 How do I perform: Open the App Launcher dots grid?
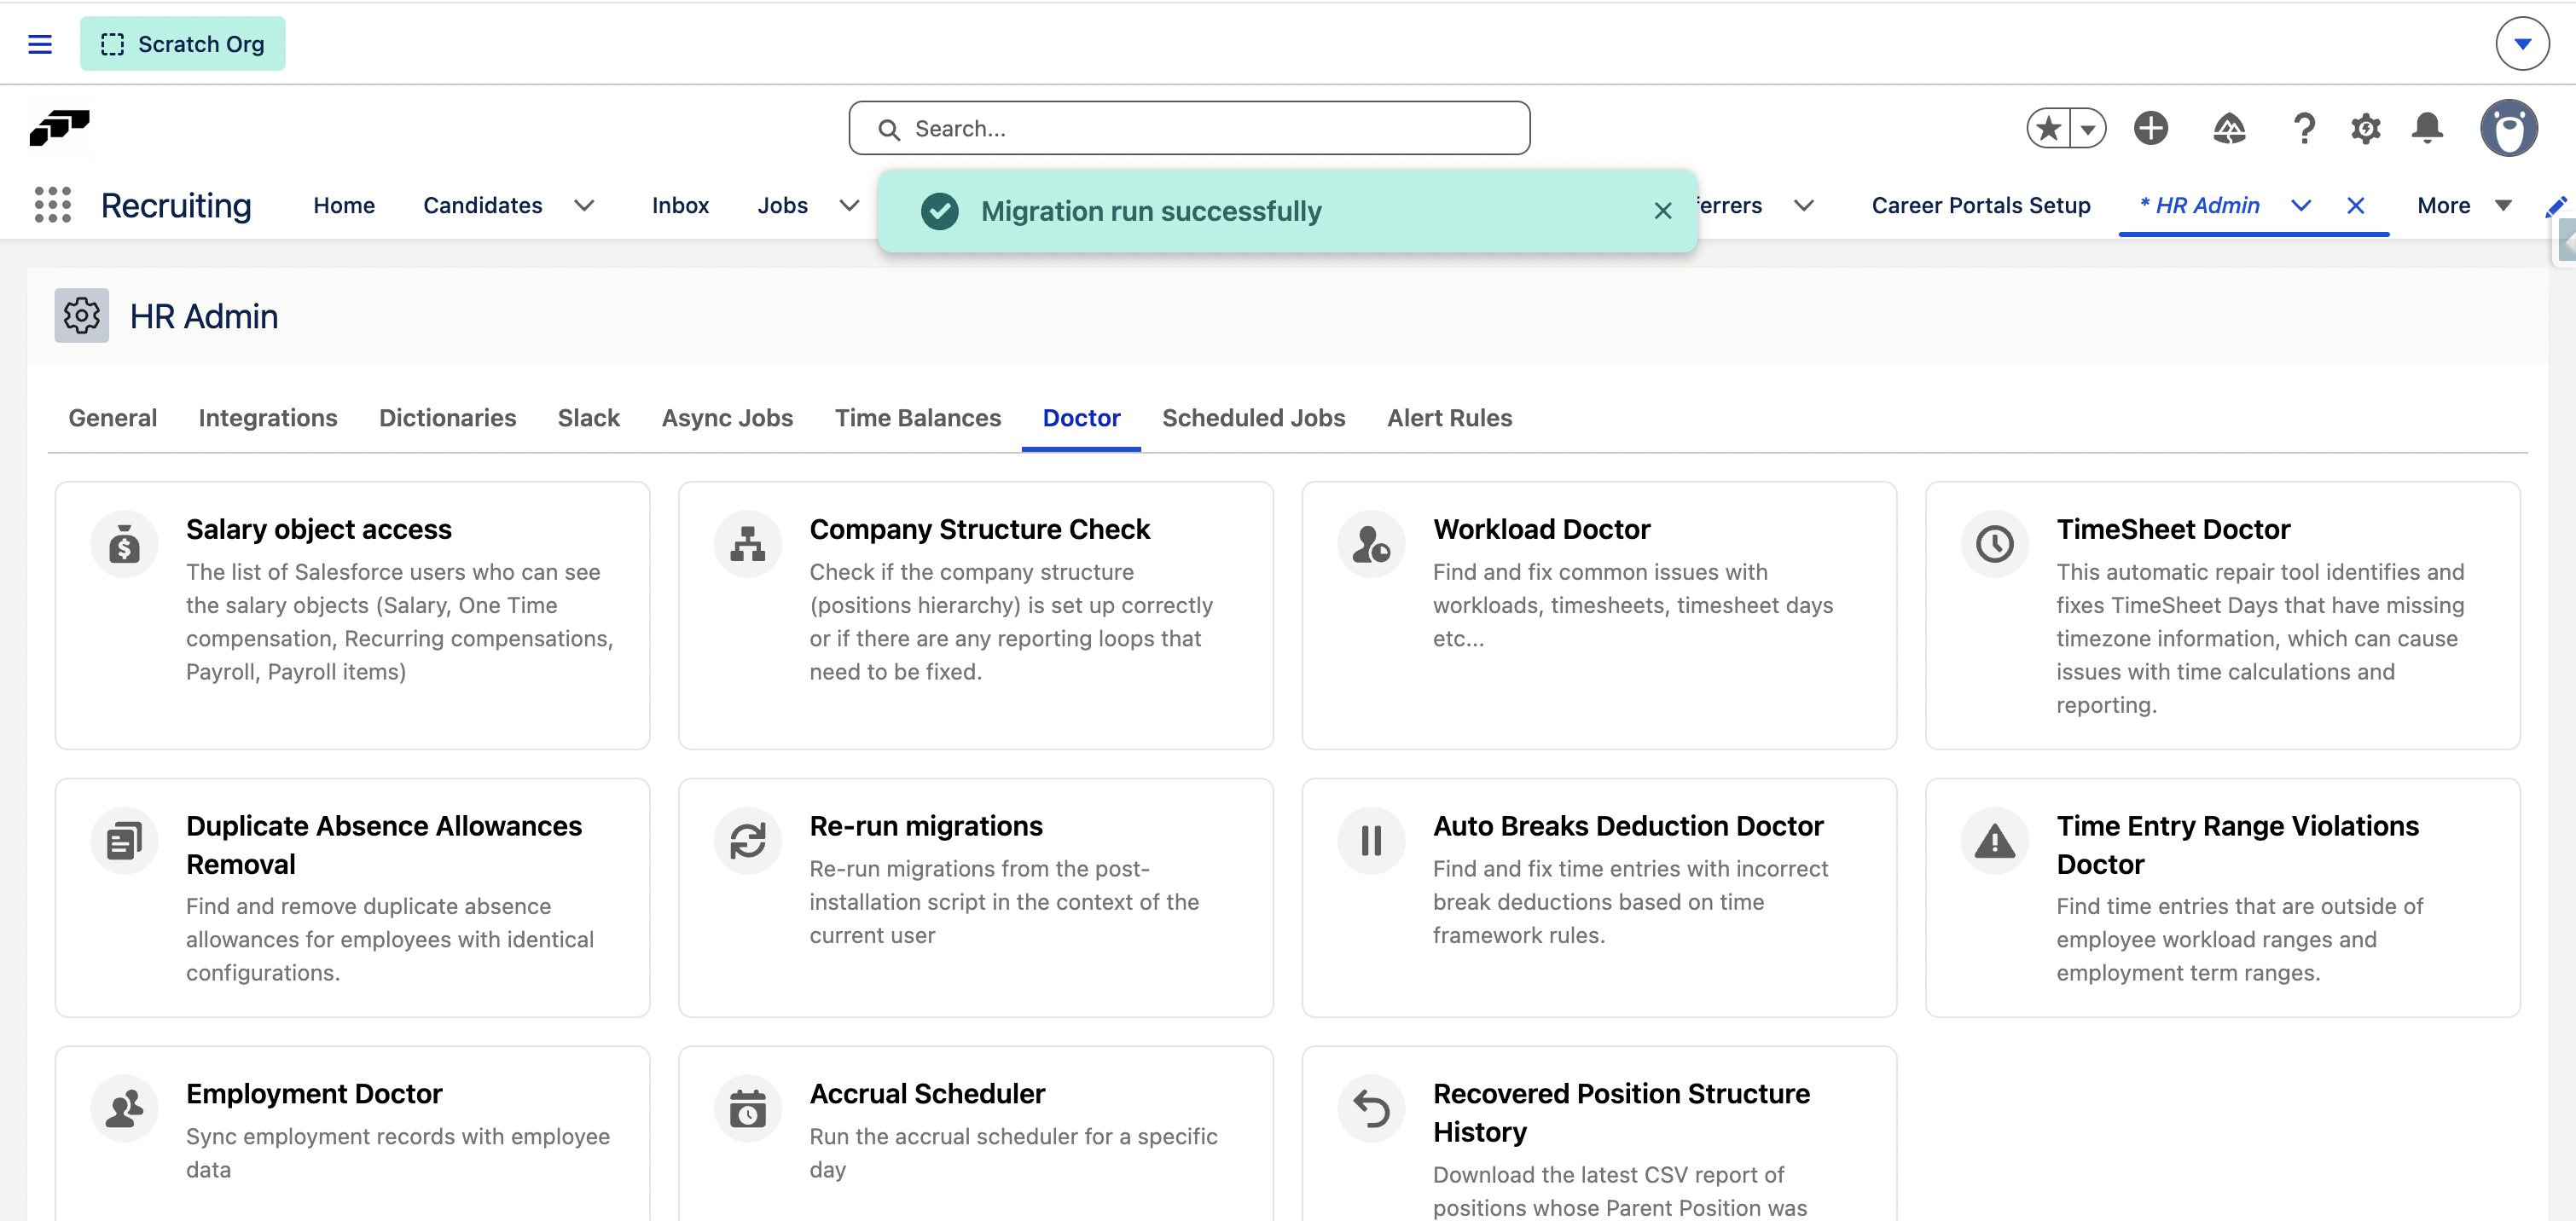tap(52, 205)
